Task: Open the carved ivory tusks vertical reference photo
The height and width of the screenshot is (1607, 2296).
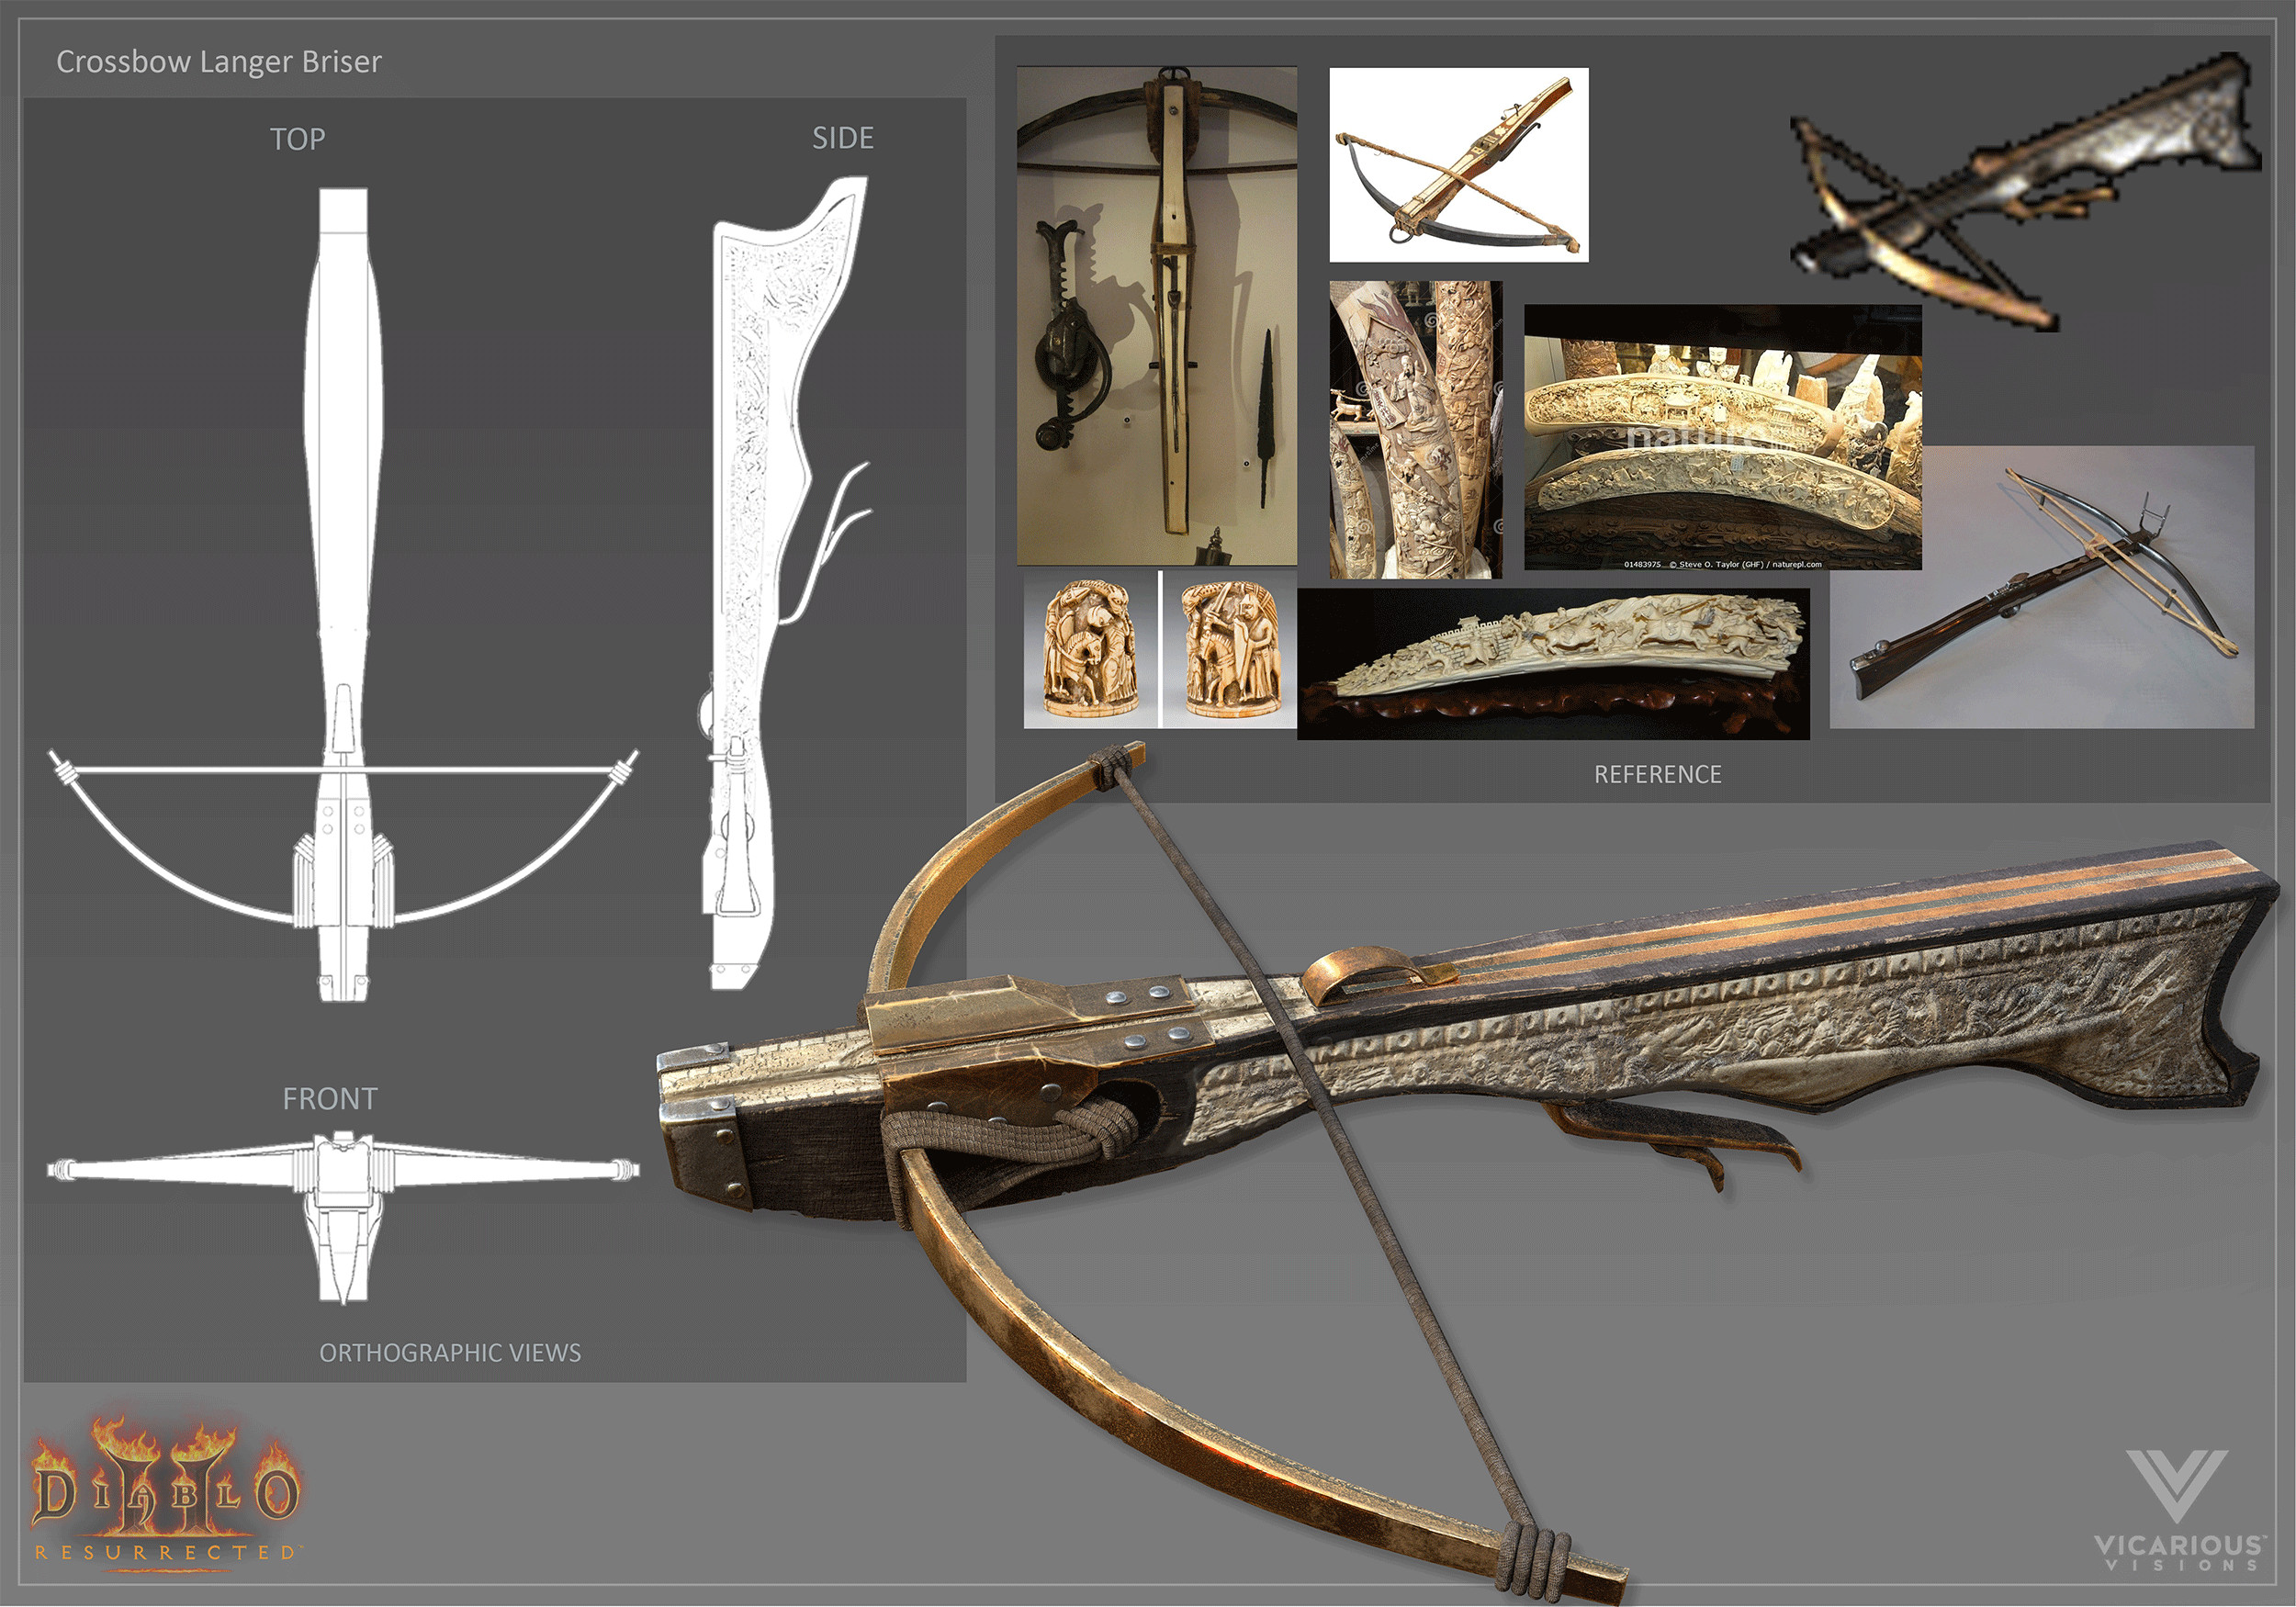Action: 1416,430
